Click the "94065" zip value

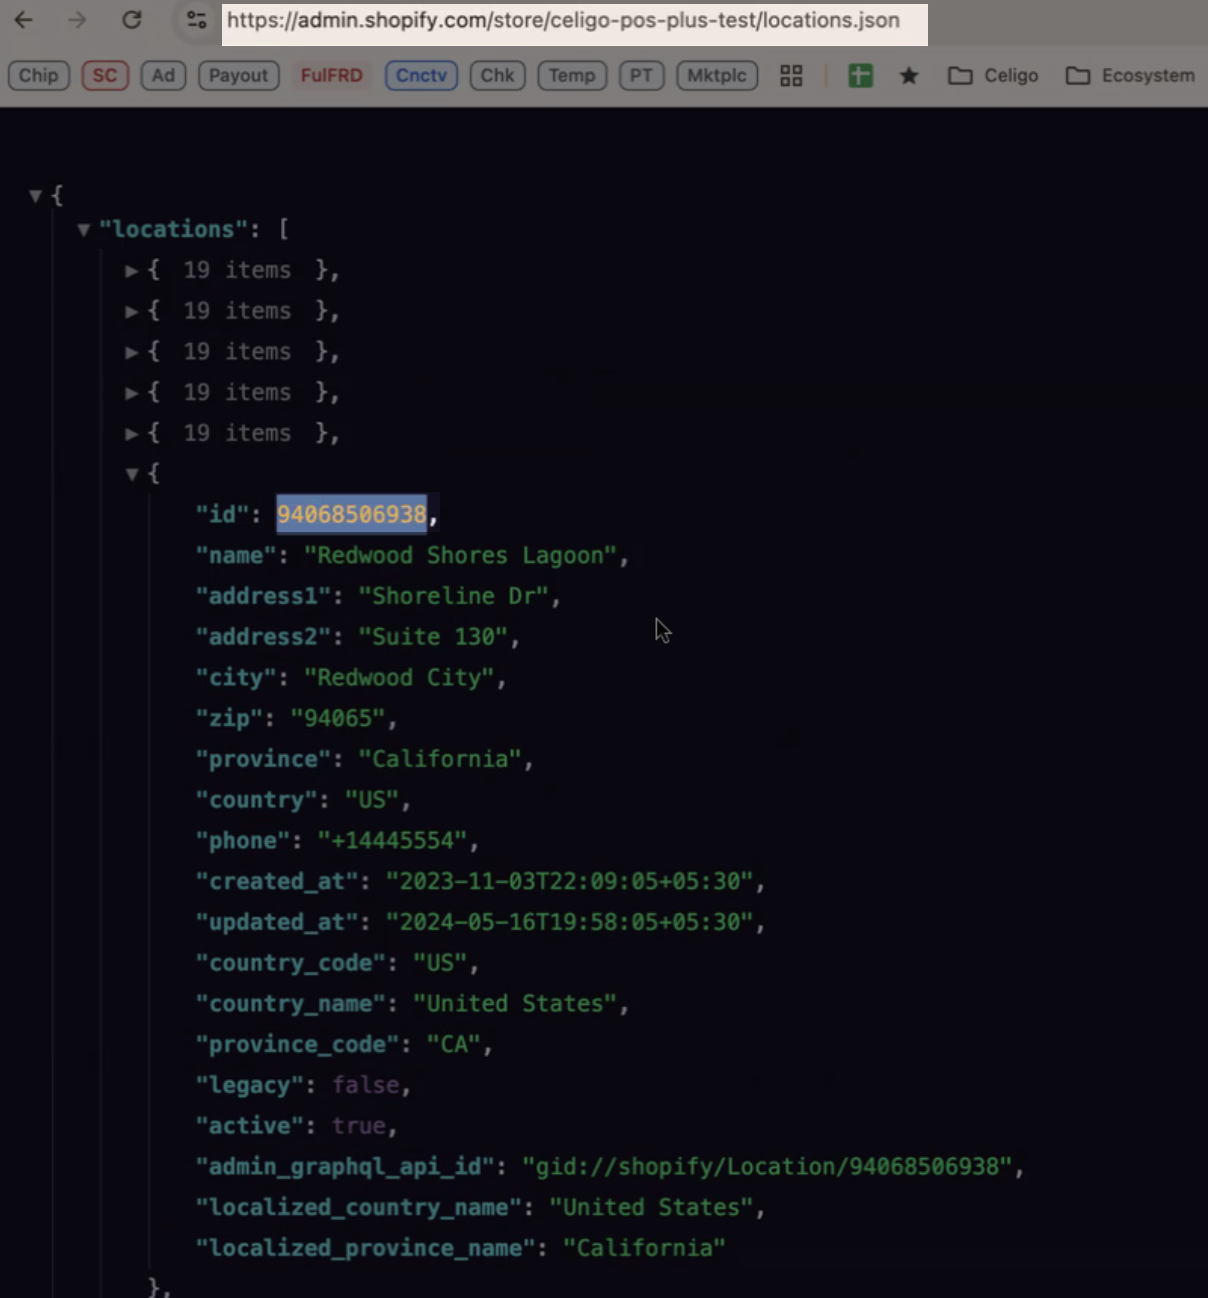click(338, 718)
